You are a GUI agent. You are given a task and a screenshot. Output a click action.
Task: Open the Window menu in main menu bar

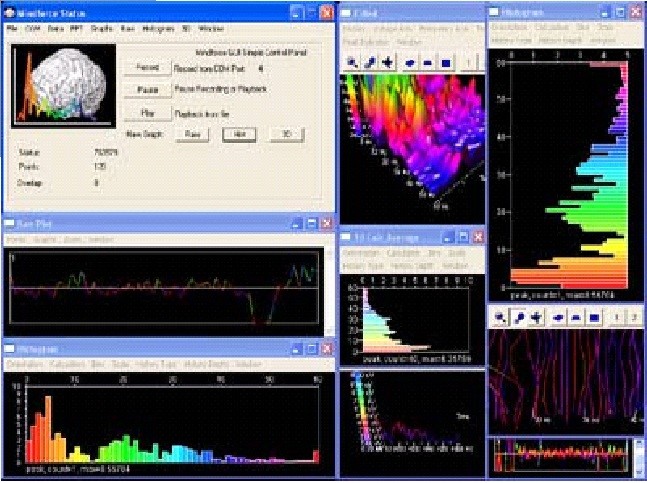pyautogui.click(x=211, y=28)
